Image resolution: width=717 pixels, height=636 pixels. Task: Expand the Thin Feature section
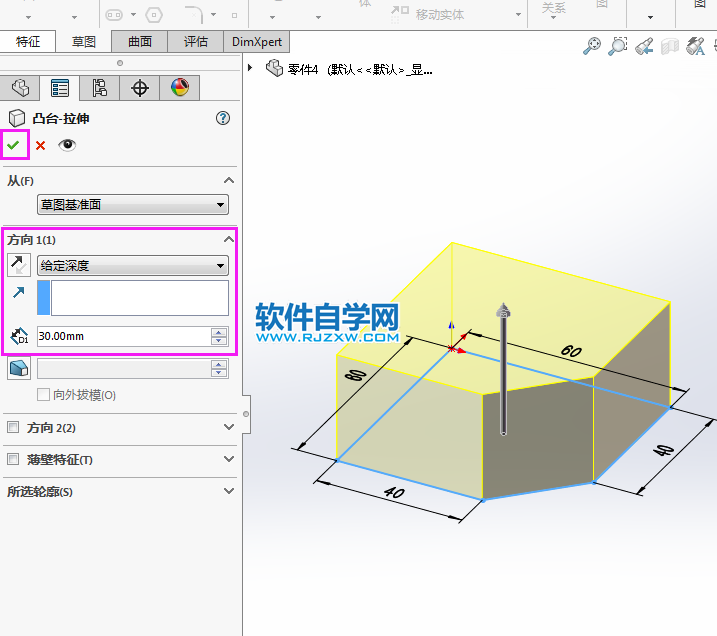pos(229,459)
